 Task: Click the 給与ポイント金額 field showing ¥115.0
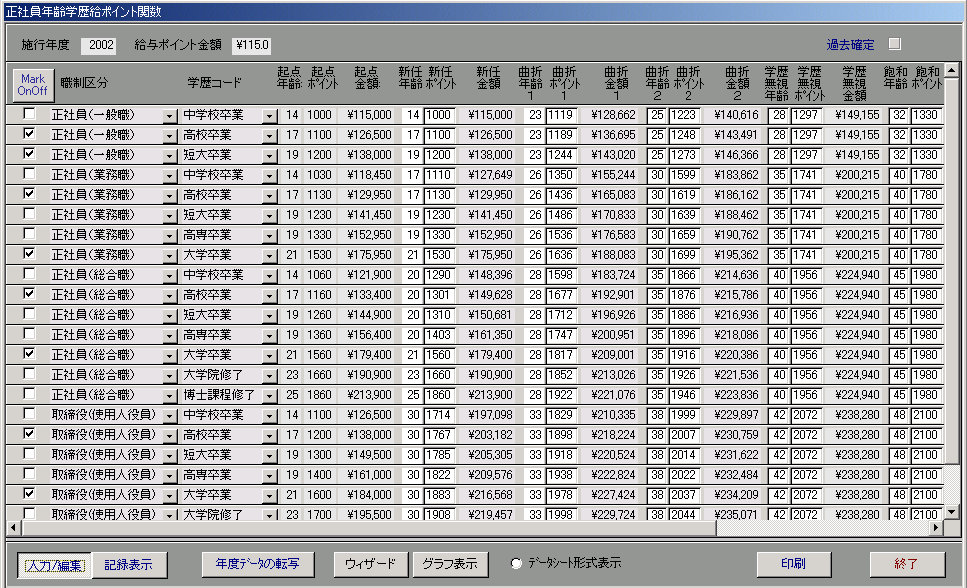coord(251,45)
